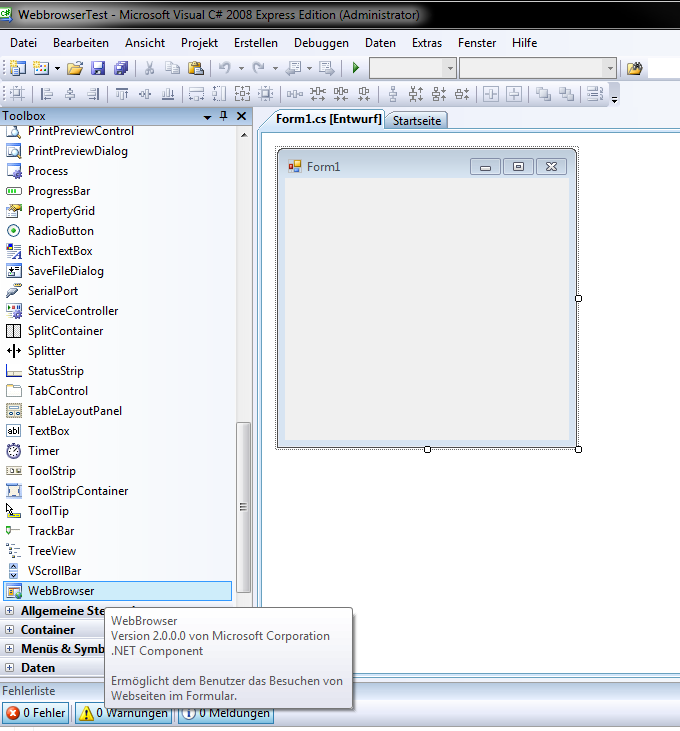Expand the Daten toolbox group
680x731 pixels.
click(9, 668)
